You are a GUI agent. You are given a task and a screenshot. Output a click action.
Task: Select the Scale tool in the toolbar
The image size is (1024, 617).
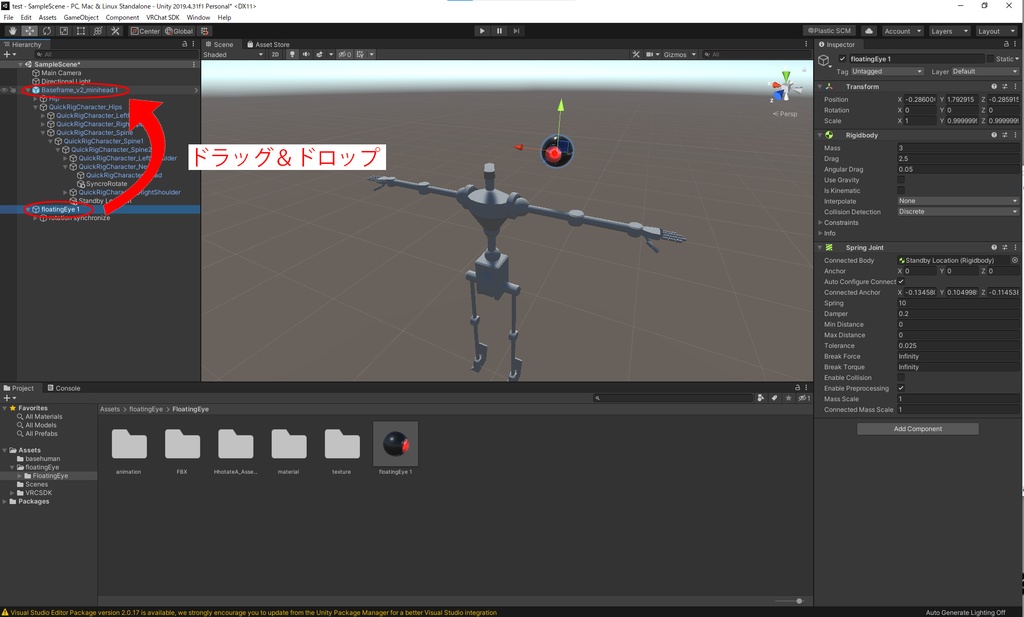[63, 31]
